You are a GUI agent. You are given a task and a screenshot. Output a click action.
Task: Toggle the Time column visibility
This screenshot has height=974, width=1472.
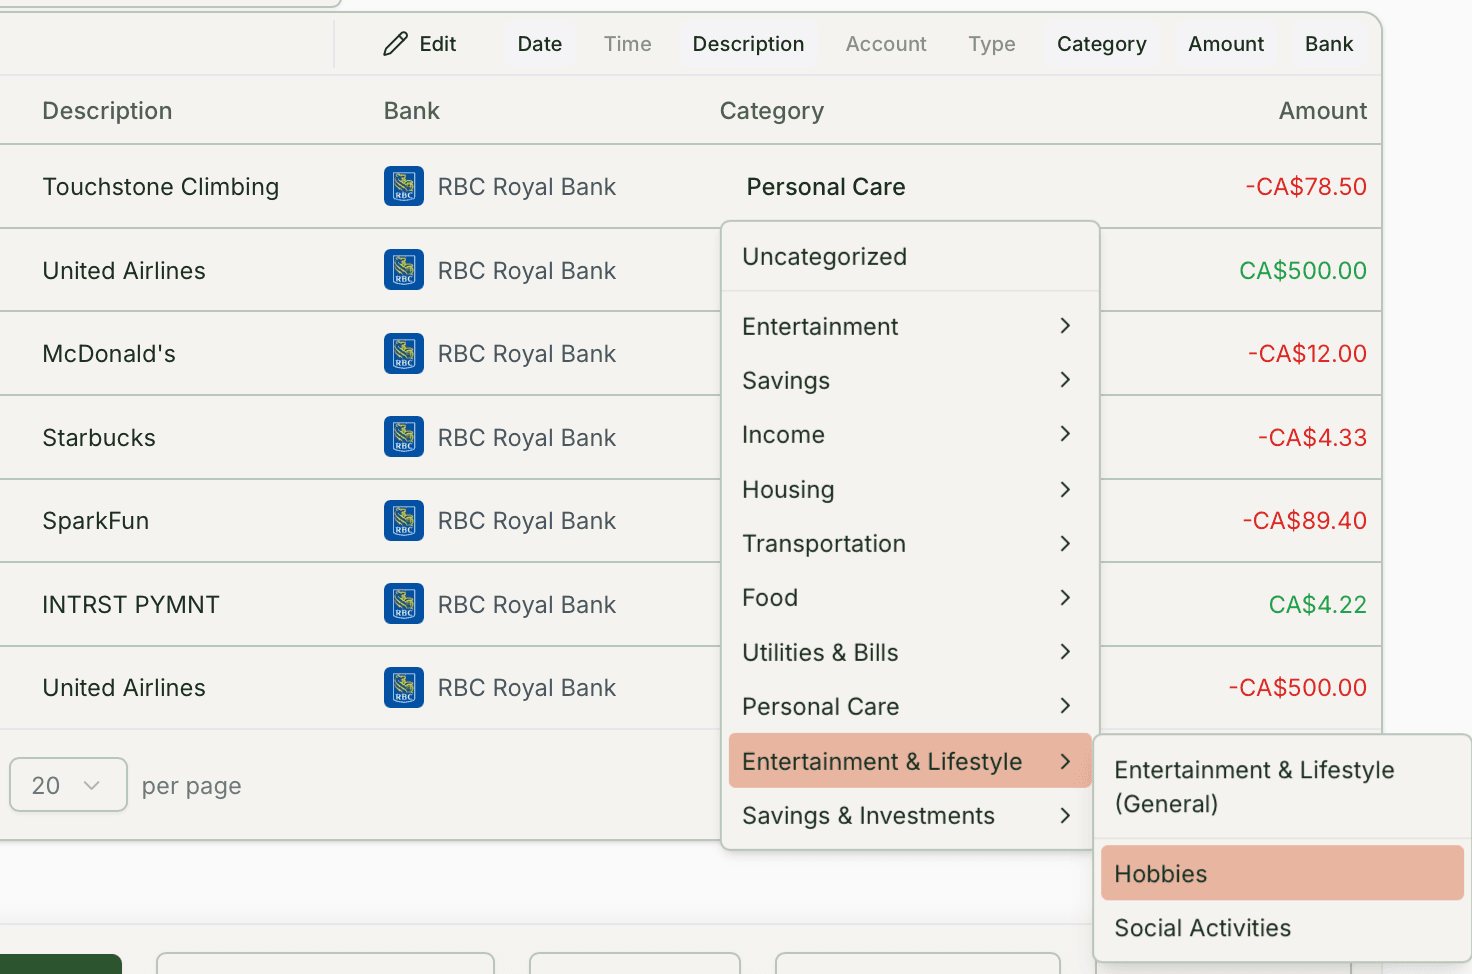click(628, 44)
